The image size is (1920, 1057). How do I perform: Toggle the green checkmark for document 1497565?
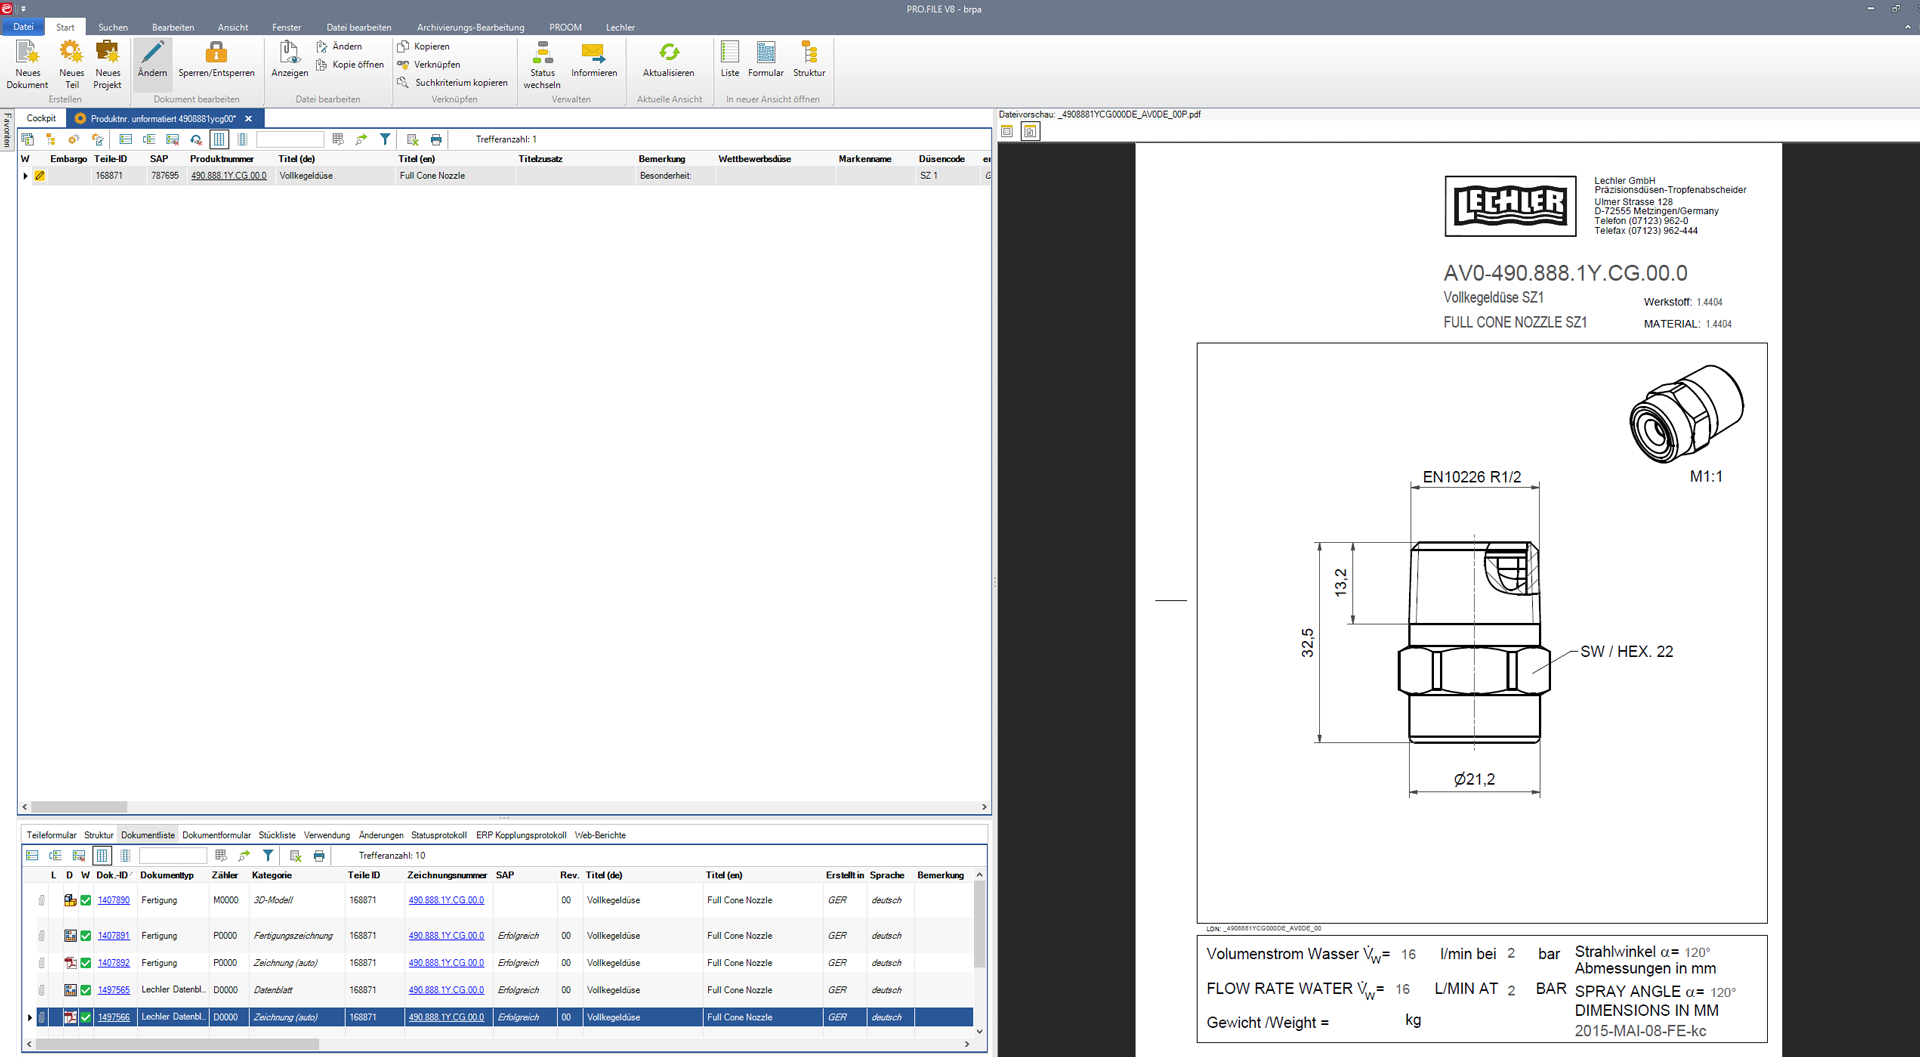click(86, 991)
